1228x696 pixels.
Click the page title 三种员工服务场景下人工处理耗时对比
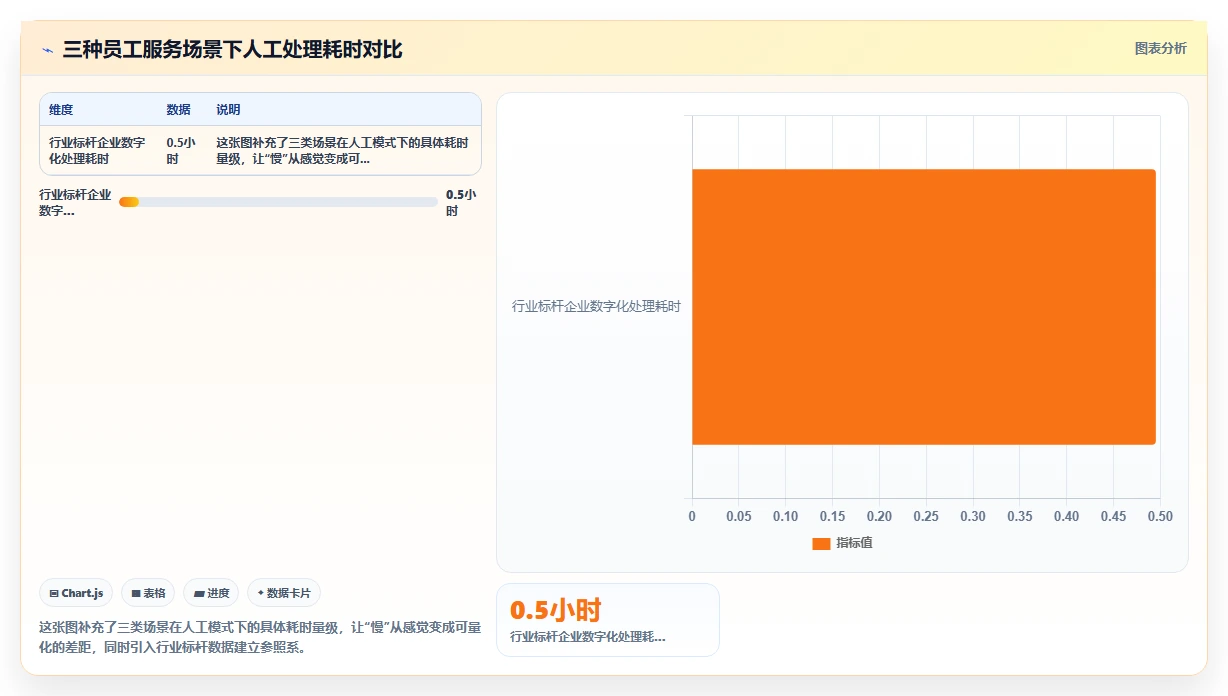[x=232, y=49]
